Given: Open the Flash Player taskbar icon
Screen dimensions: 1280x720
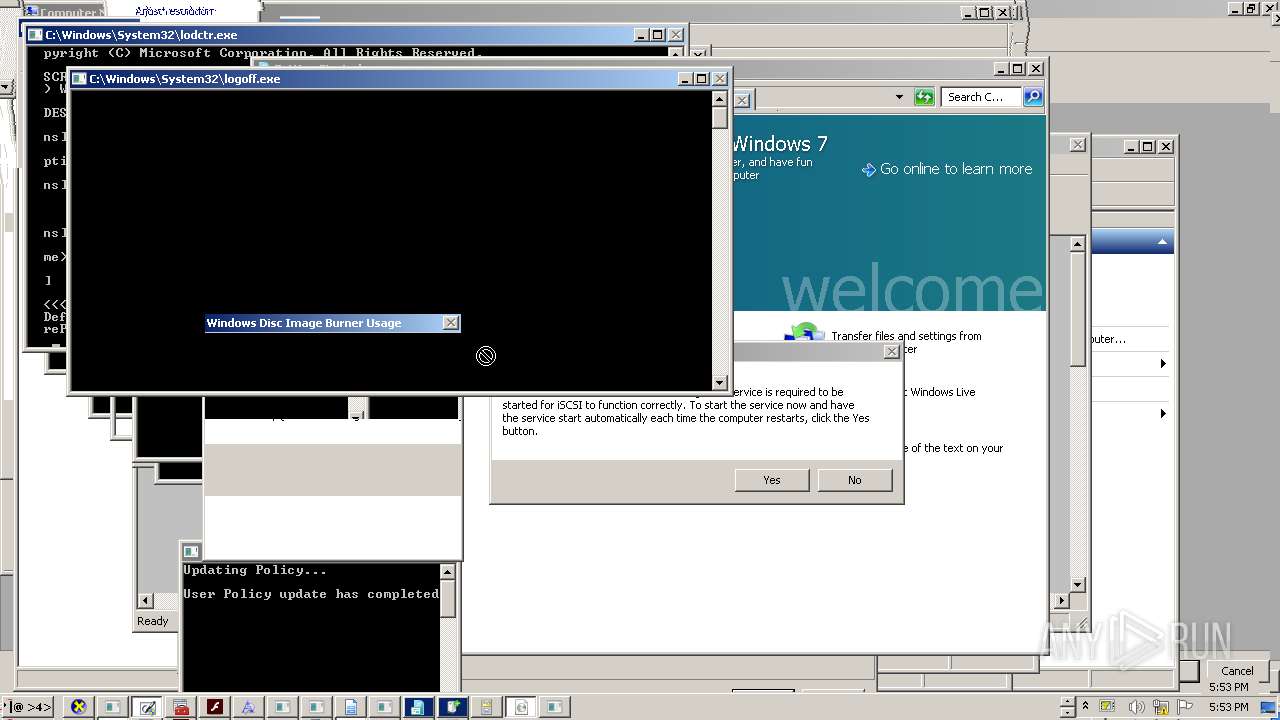Looking at the screenshot, I should tap(215, 707).
